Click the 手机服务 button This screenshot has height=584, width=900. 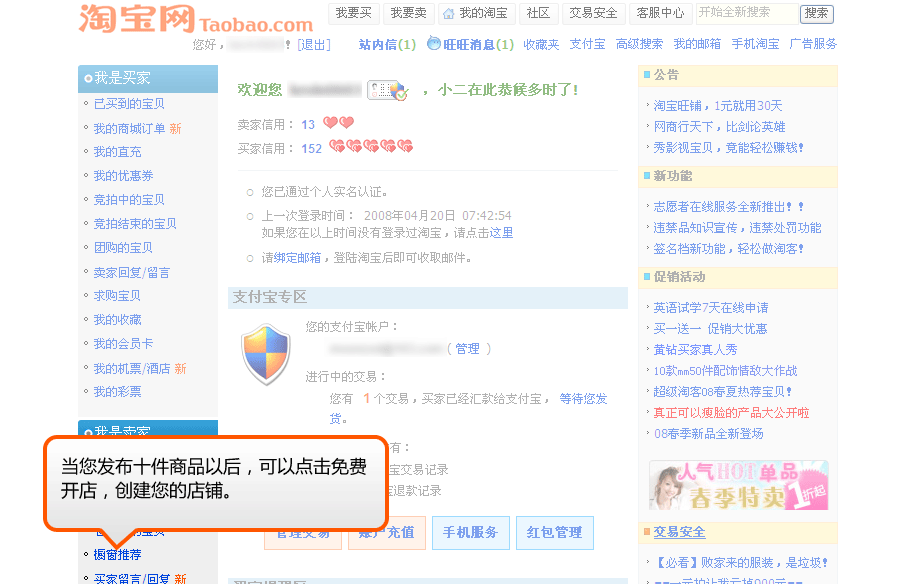coord(470,533)
